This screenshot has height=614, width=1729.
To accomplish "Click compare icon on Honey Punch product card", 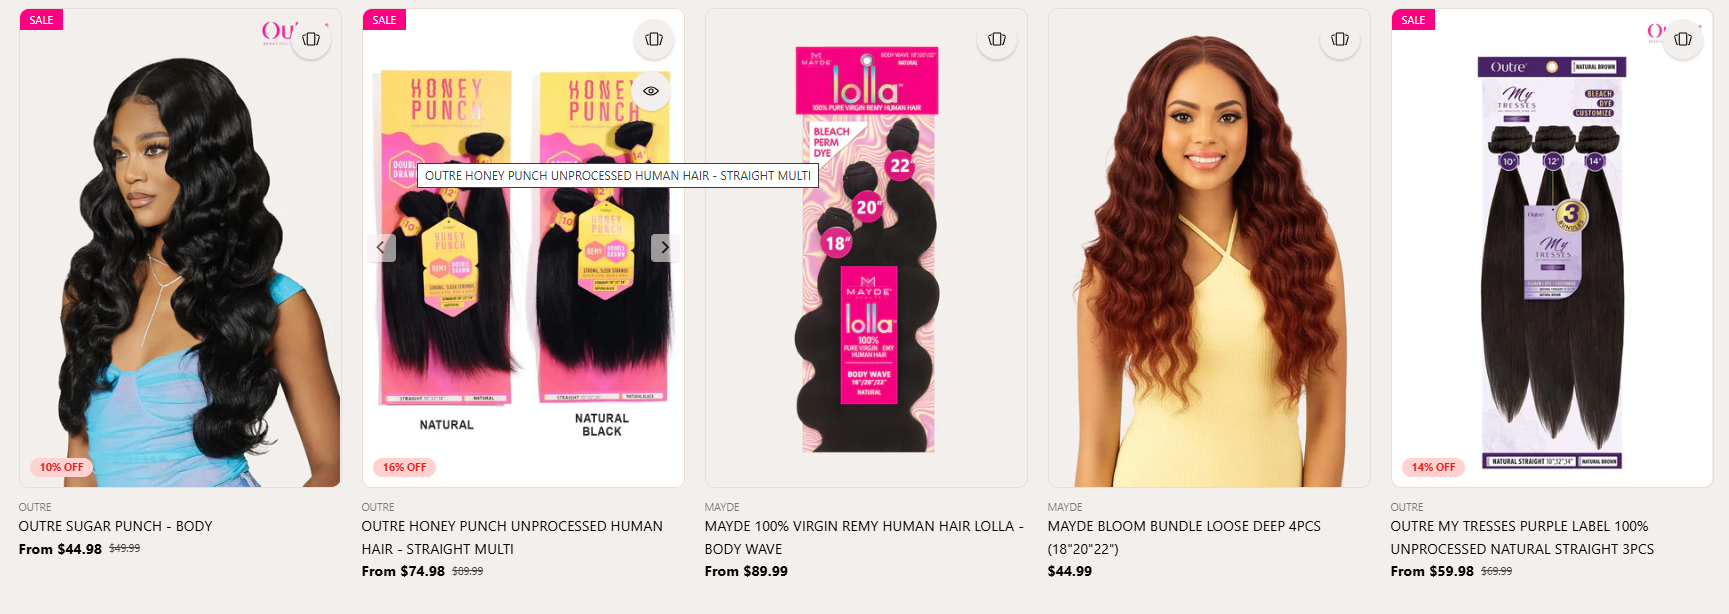I will (654, 39).
